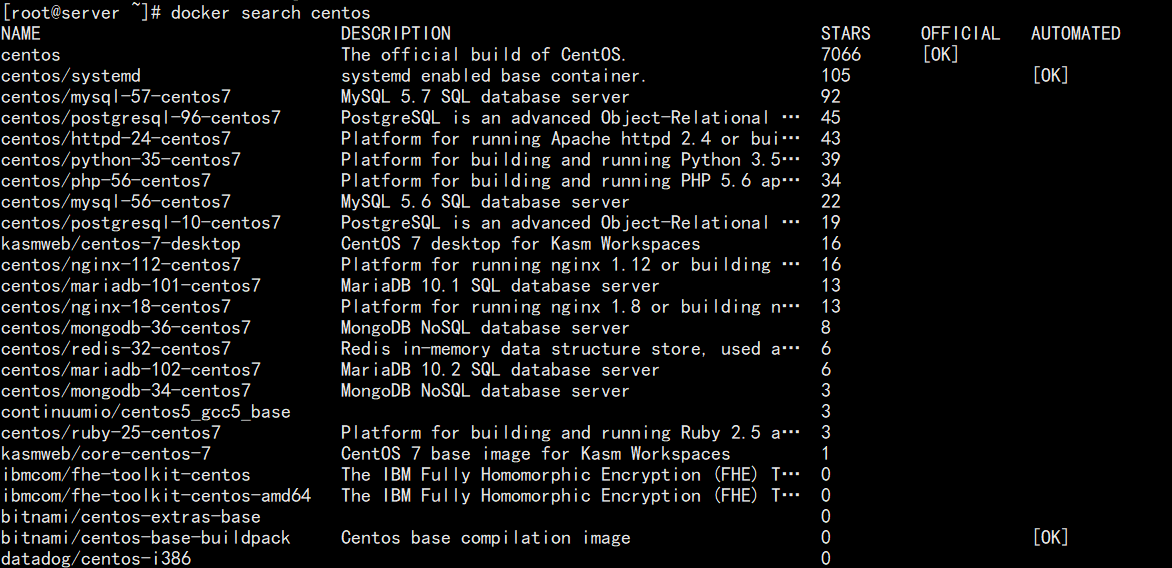Image resolution: width=1172 pixels, height=568 pixels.
Task: Click 'kasmweb/core-centos-7' image name
Action: click(106, 454)
